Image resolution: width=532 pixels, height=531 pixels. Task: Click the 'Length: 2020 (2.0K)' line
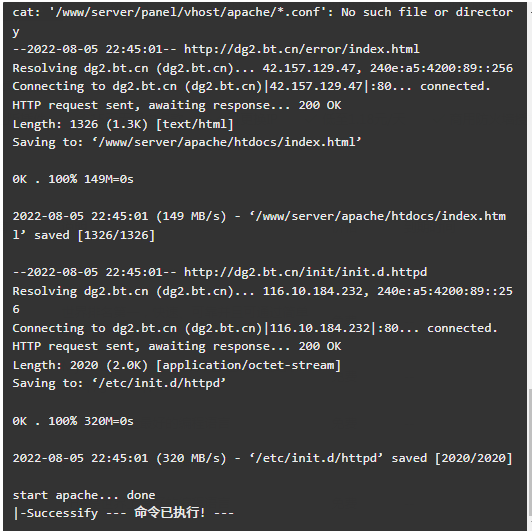pyautogui.click(x=177, y=365)
